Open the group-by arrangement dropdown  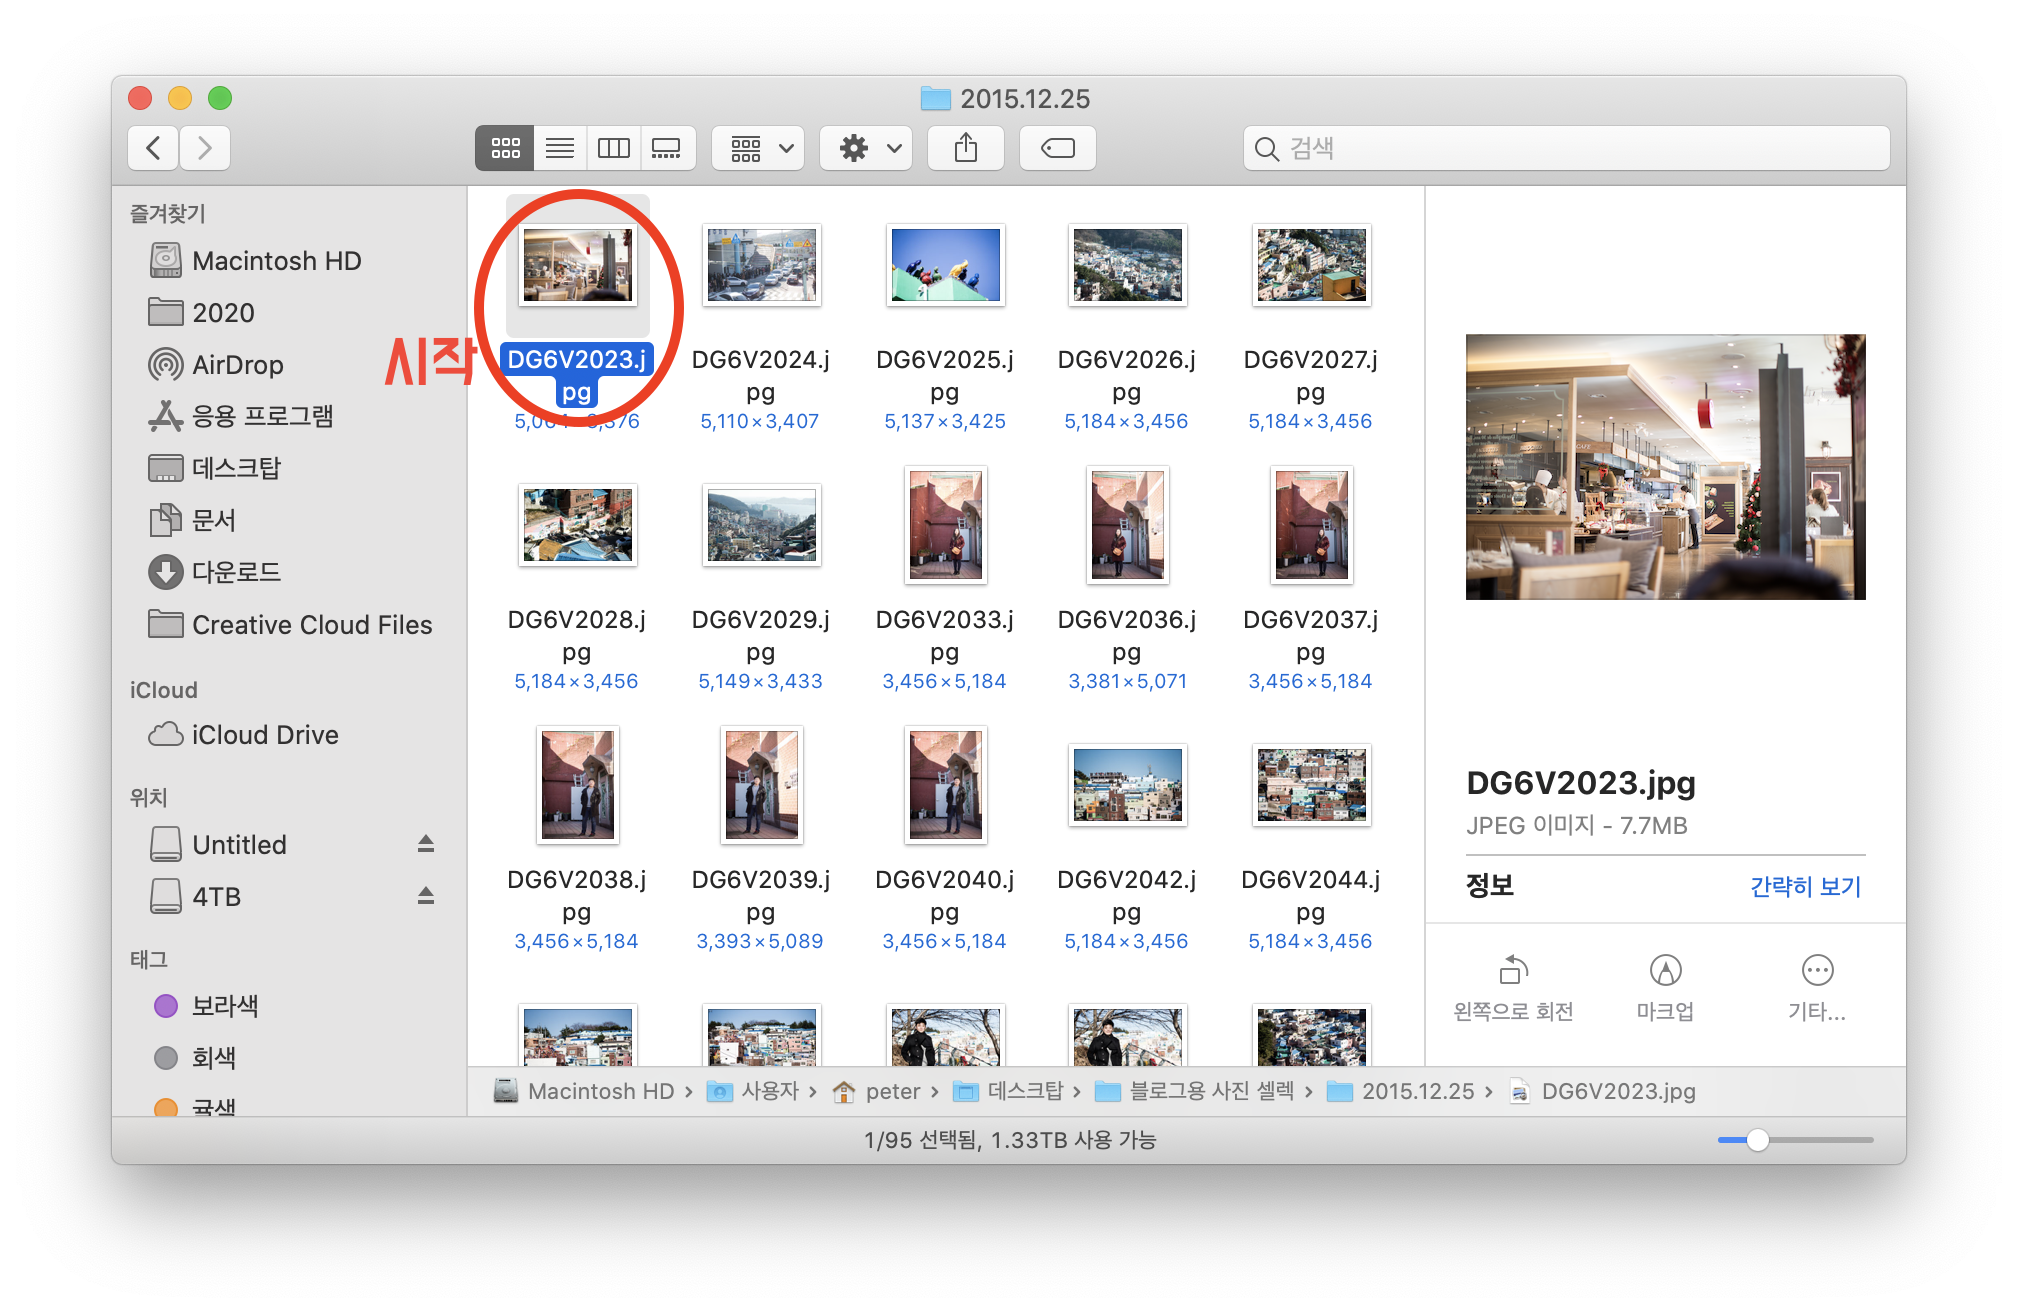click(x=758, y=148)
